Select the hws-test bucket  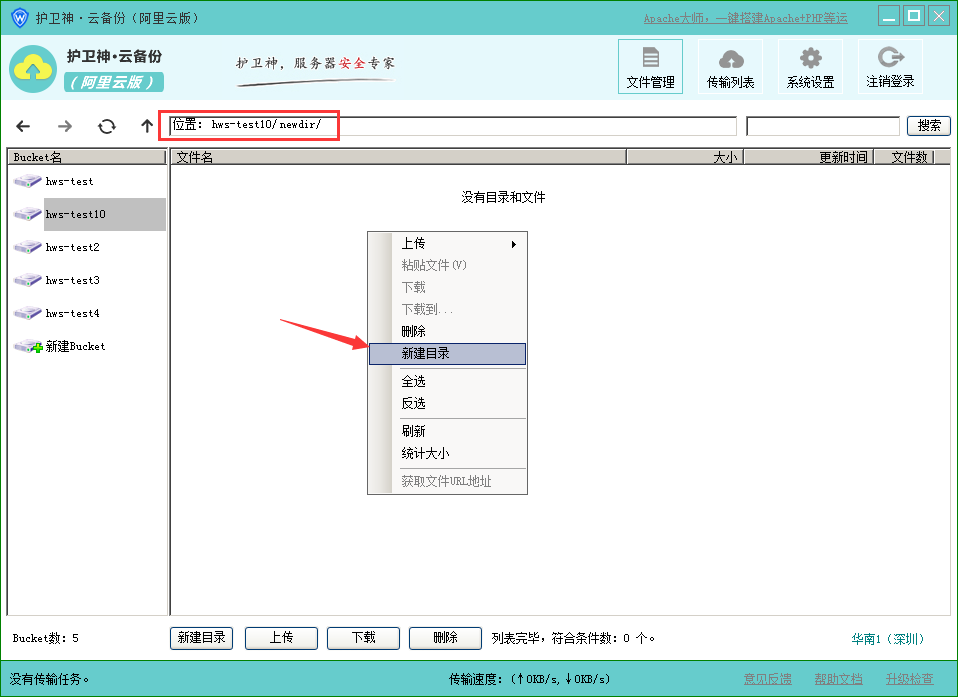[69, 181]
